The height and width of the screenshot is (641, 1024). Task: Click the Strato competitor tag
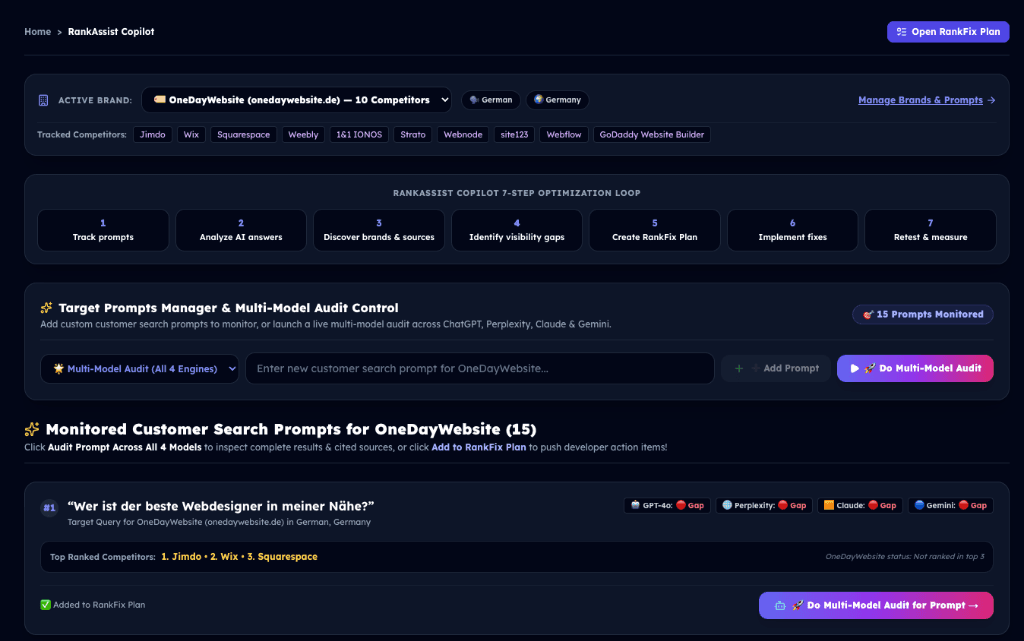(x=413, y=134)
